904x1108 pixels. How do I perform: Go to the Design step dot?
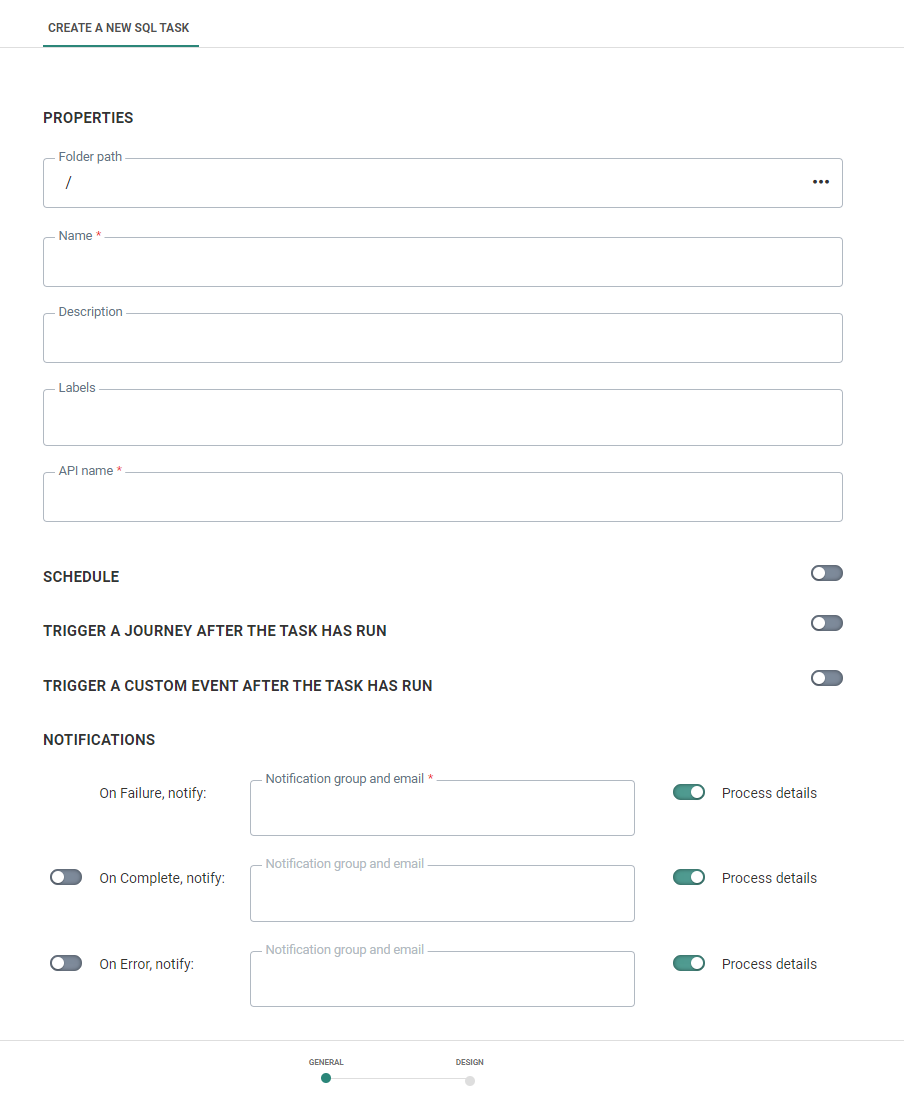pos(470,1080)
